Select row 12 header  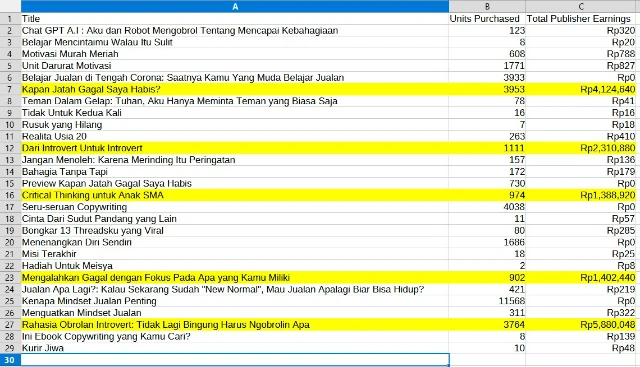(x=10, y=148)
